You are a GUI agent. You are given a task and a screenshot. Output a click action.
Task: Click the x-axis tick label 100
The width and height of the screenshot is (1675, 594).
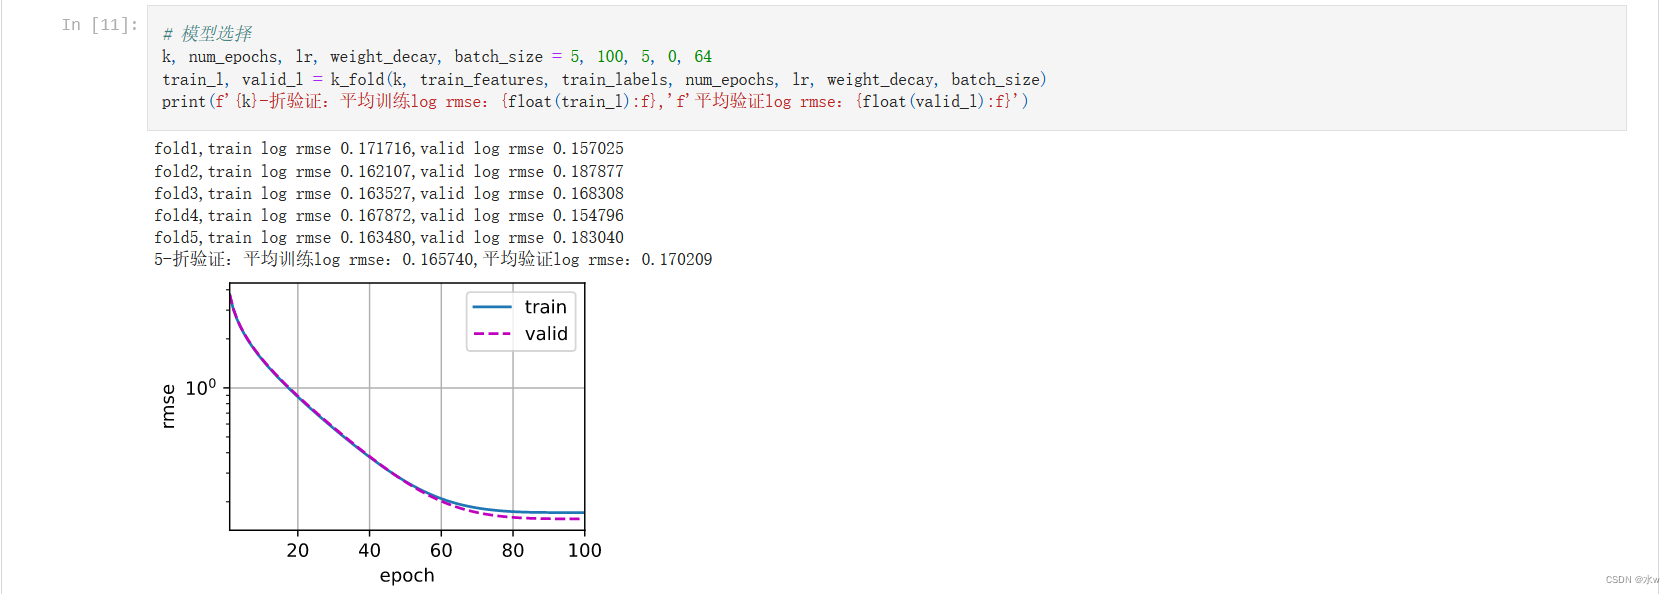click(x=585, y=550)
